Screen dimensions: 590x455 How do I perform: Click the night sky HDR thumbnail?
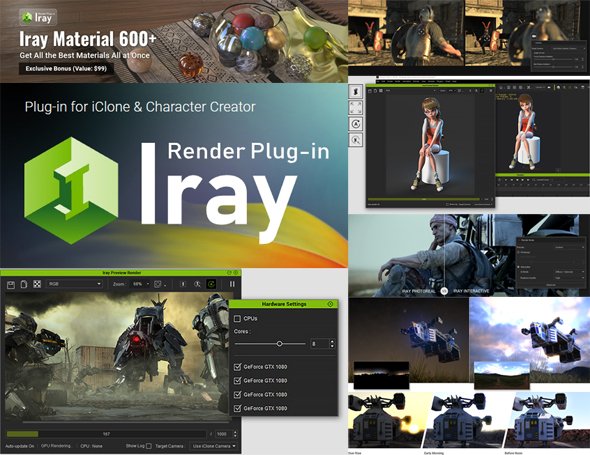pyautogui.click(x=382, y=375)
